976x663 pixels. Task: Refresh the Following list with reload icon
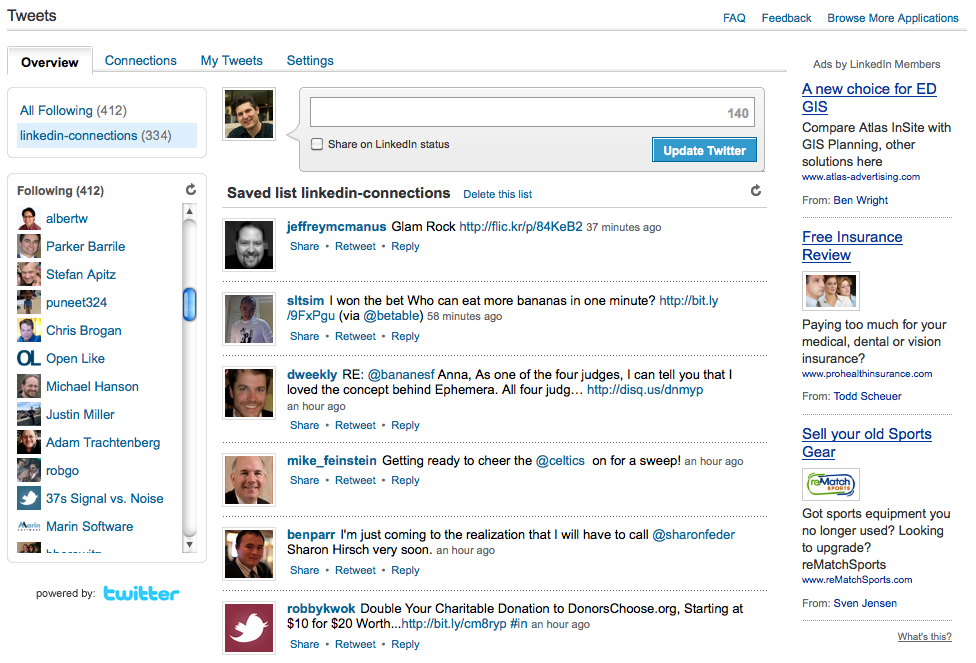pyautogui.click(x=191, y=190)
